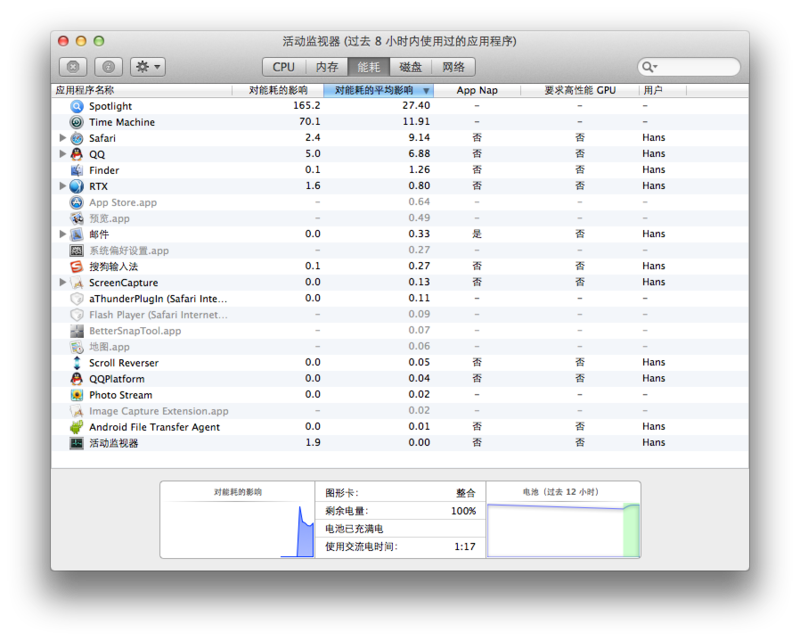This screenshot has height=641, width=800.
Task: Select the Spotlight energy value 165.2
Action: point(307,106)
